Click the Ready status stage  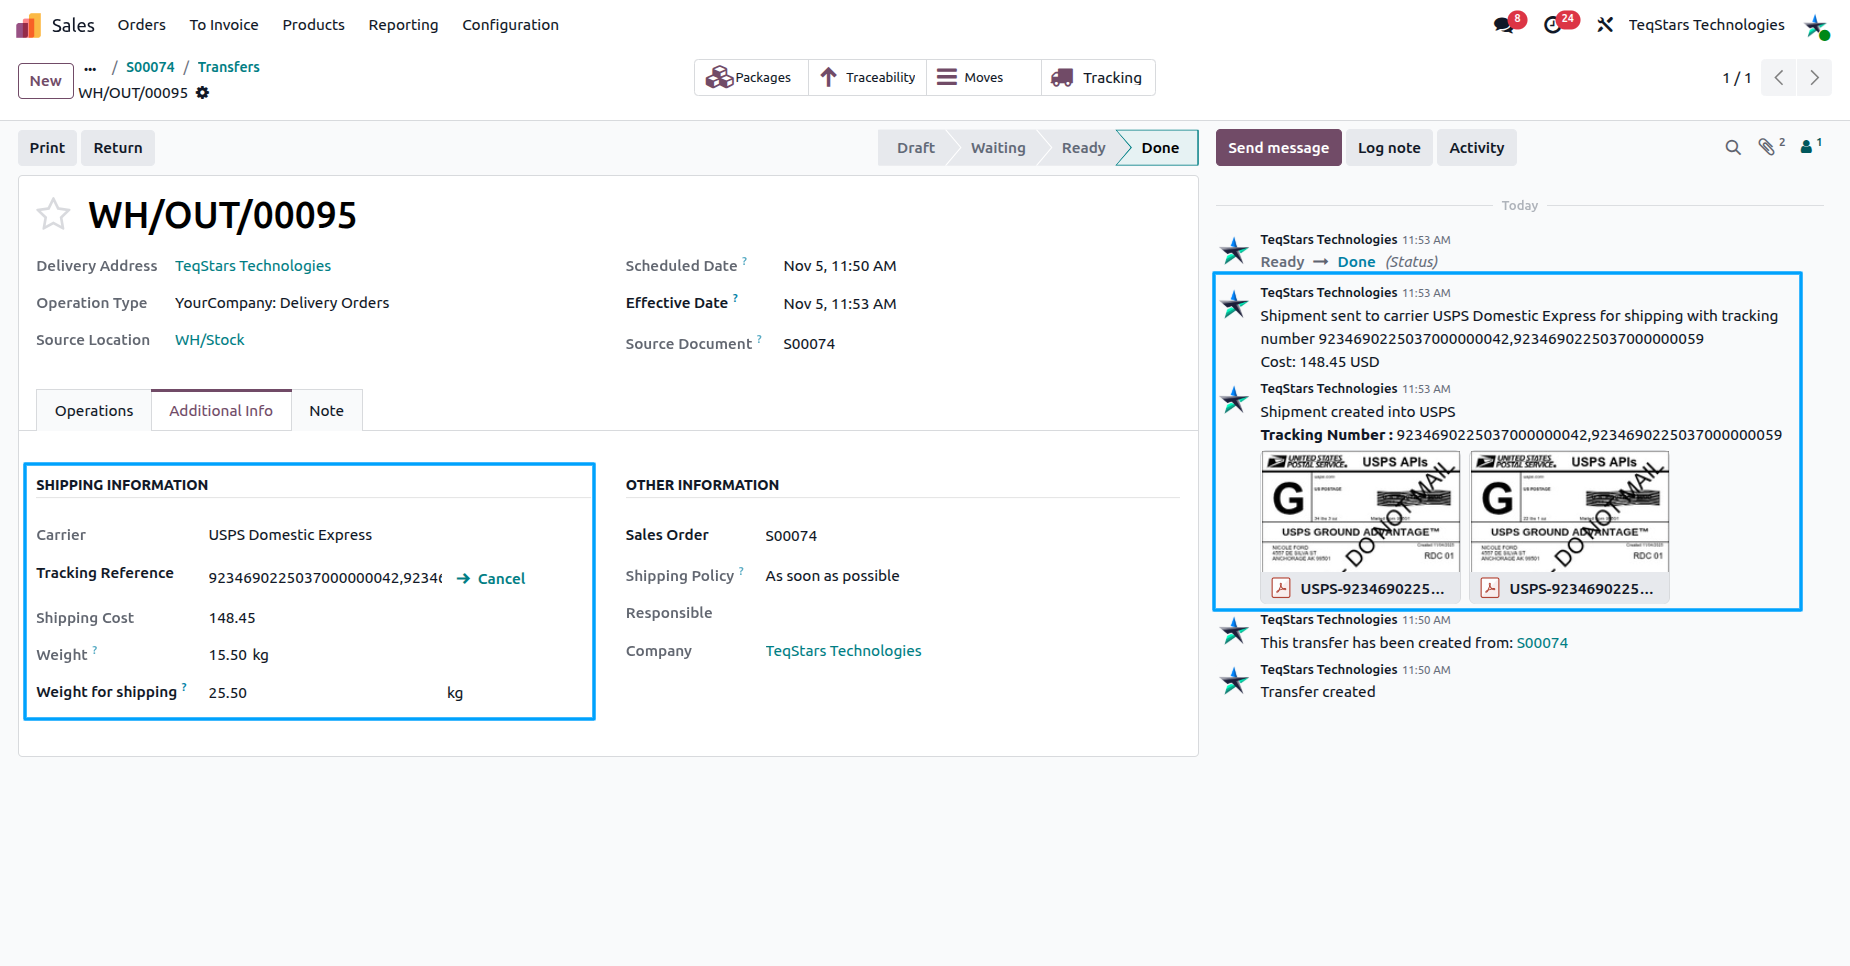tap(1083, 148)
